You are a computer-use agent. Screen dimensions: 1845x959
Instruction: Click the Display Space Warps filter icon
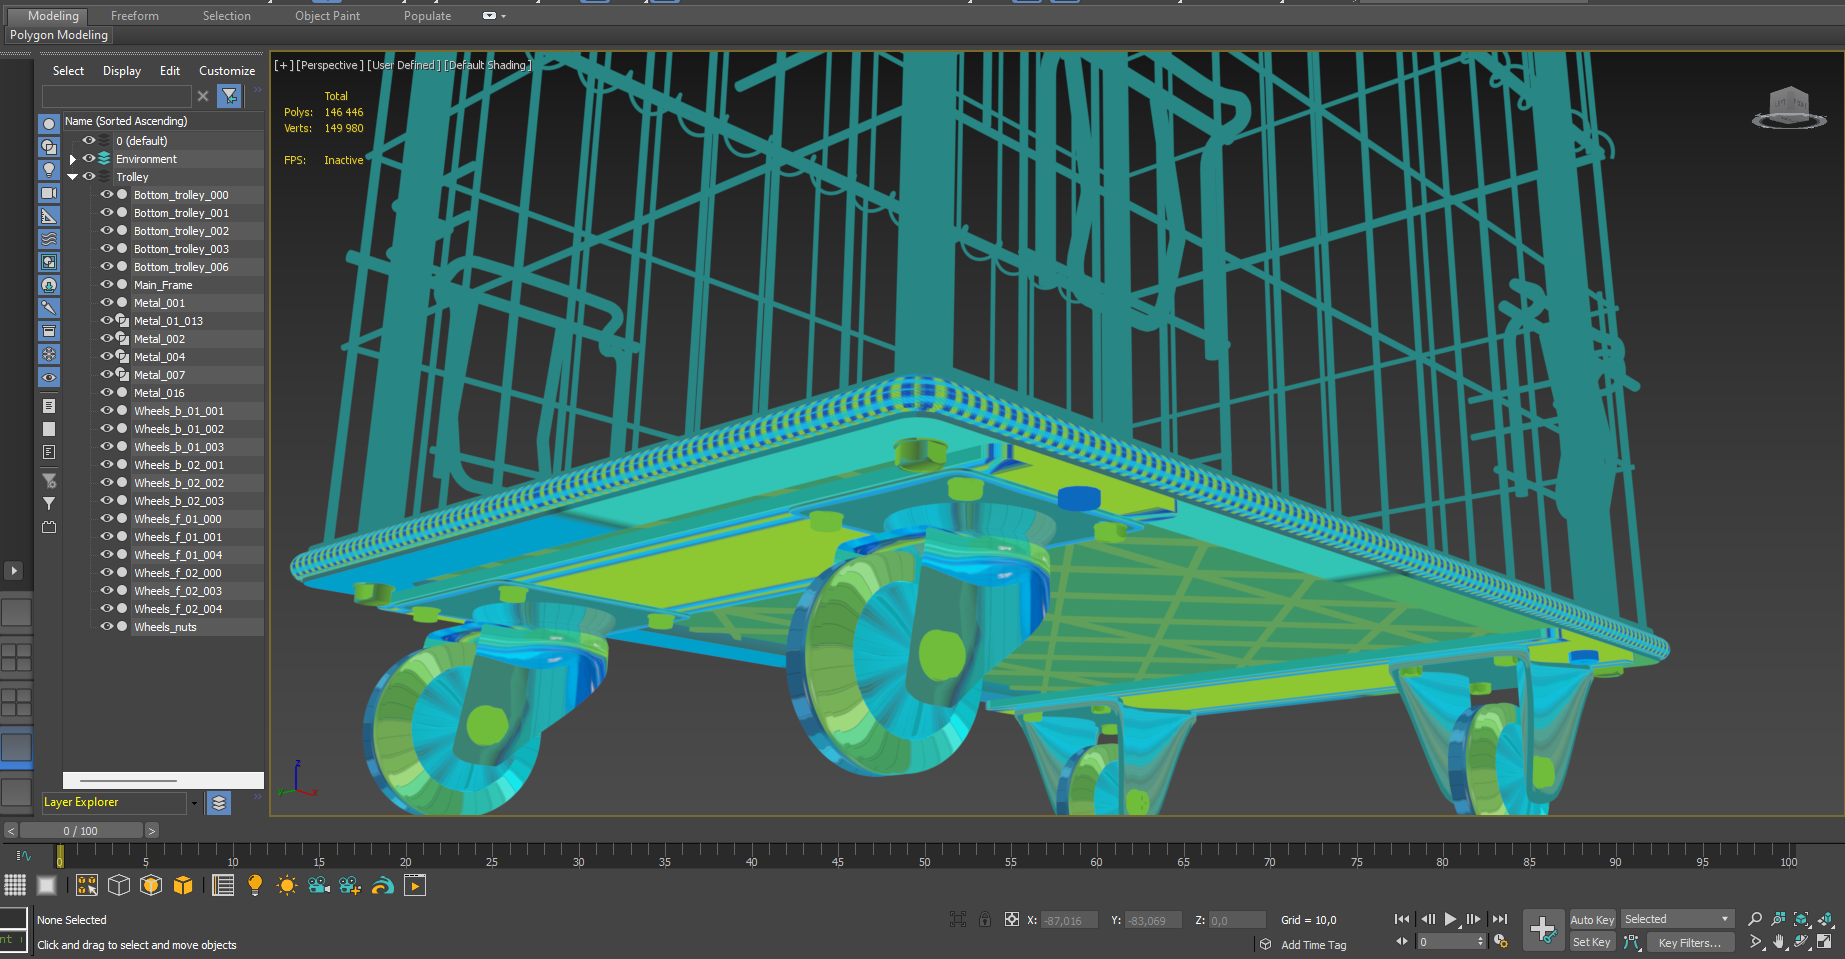pyautogui.click(x=49, y=239)
